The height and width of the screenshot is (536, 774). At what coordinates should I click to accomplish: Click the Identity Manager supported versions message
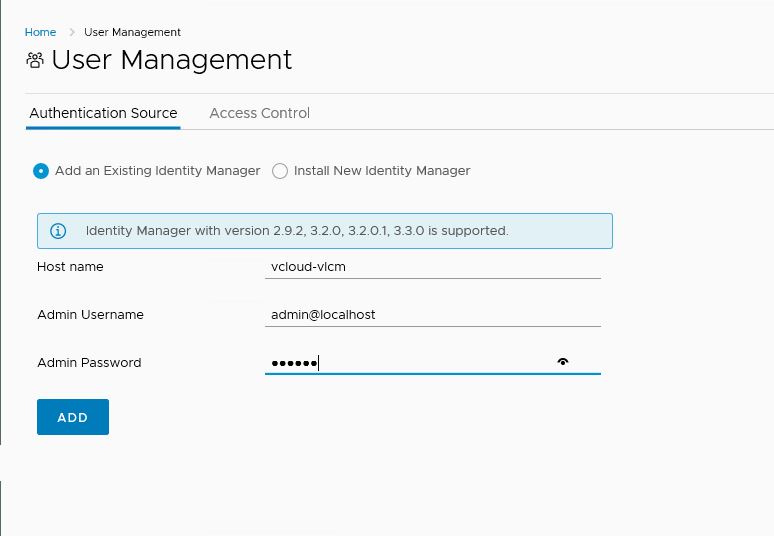tap(297, 231)
